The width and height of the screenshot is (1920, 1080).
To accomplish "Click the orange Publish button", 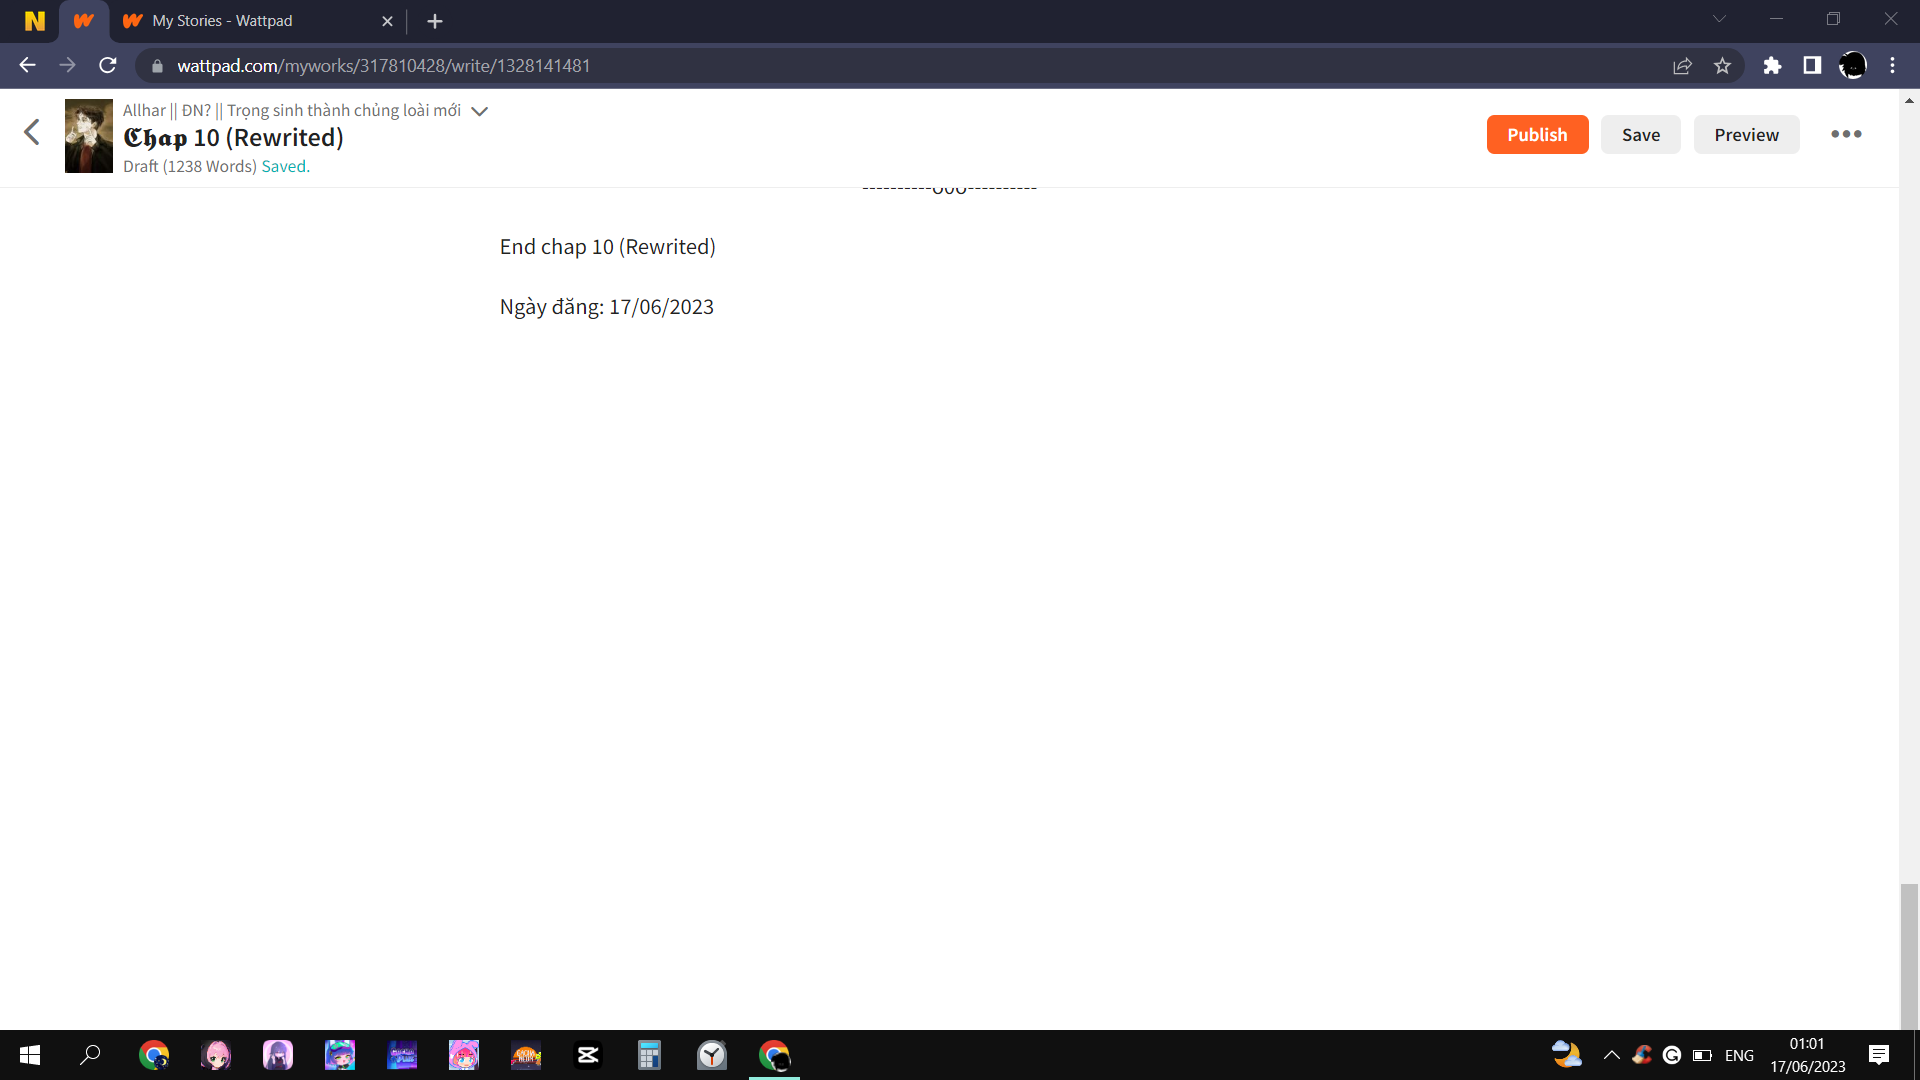I will point(1537,135).
